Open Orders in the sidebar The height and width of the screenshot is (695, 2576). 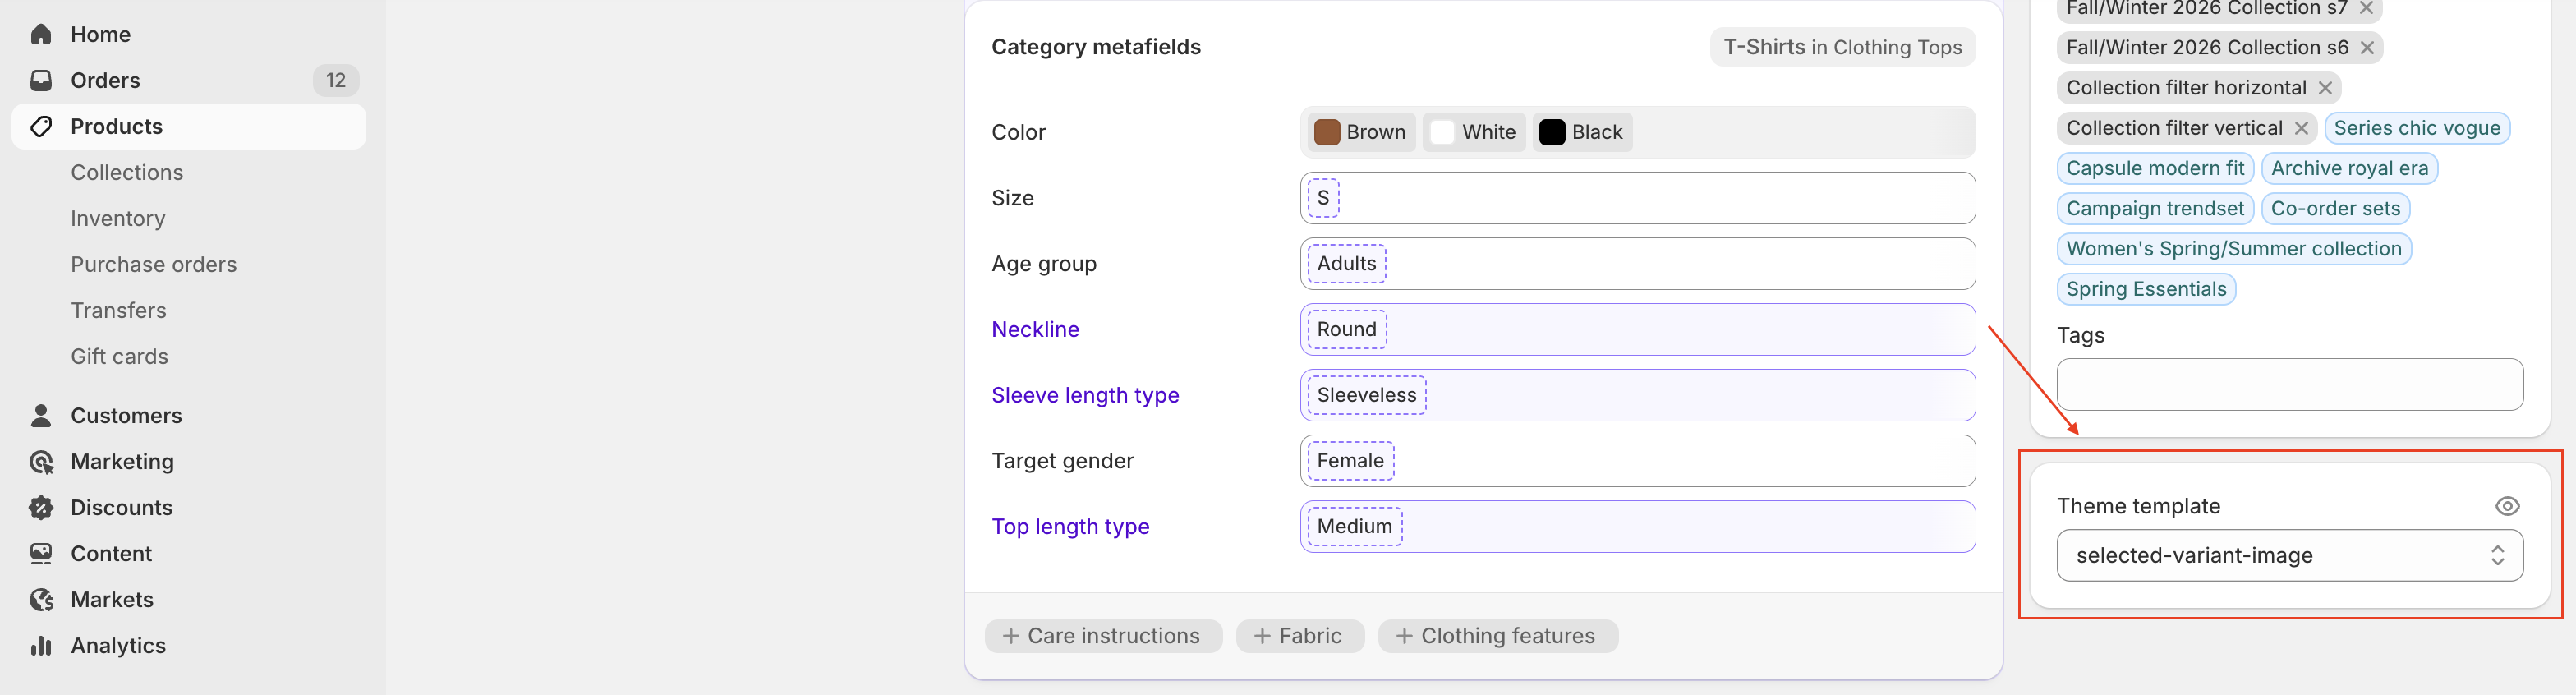point(188,80)
